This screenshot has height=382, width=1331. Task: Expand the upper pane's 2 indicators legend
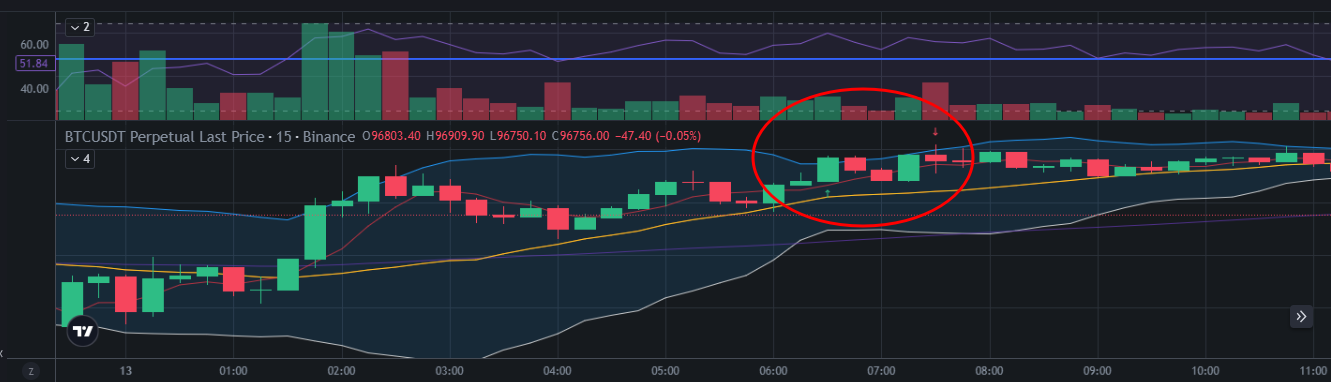(x=79, y=27)
